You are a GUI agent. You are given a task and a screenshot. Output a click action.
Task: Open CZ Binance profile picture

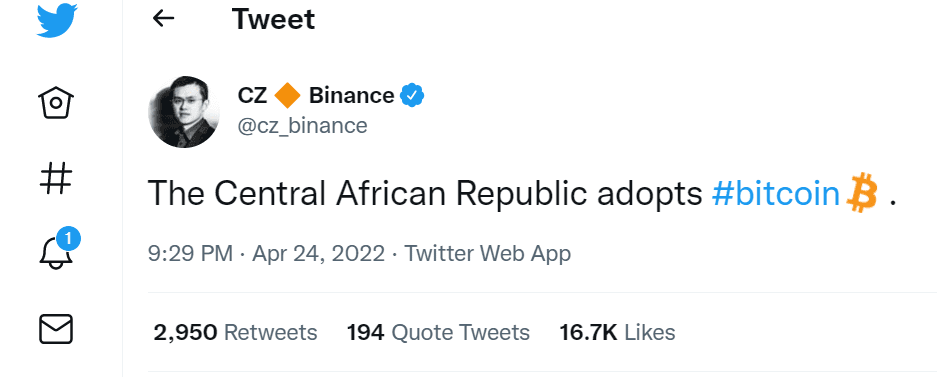pos(183,112)
